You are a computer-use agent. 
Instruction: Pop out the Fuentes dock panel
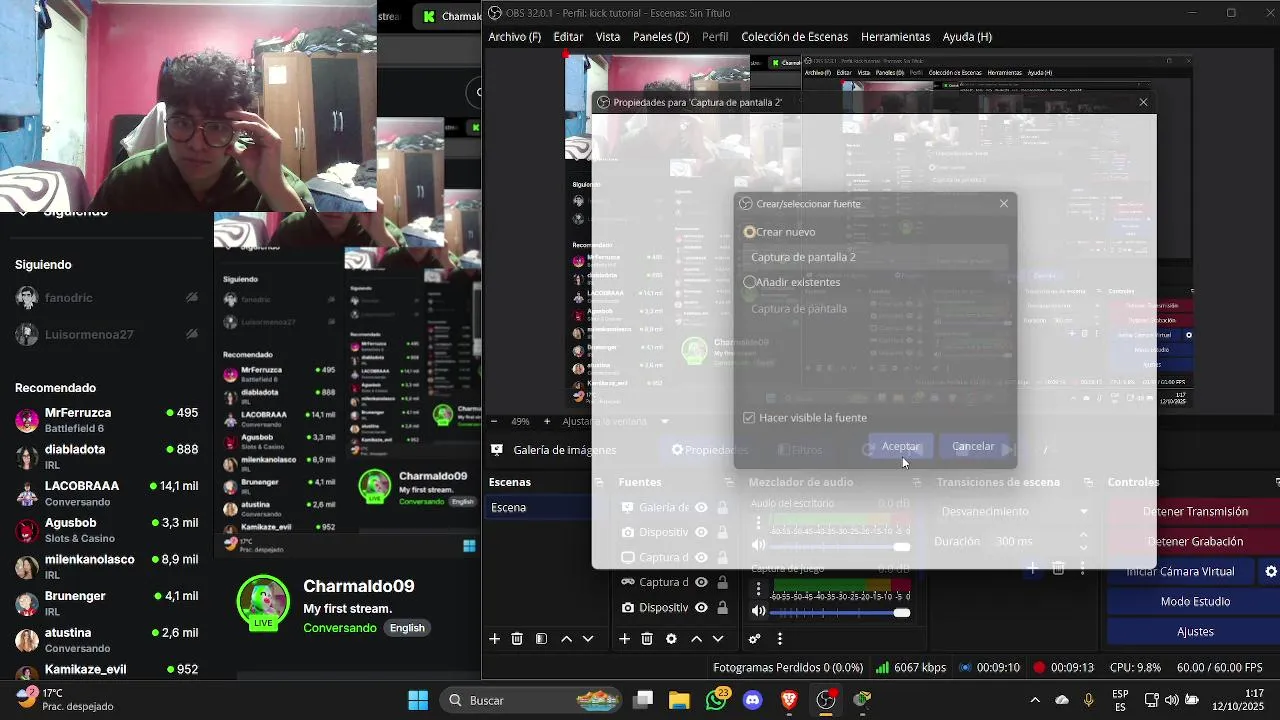coord(729,482)
